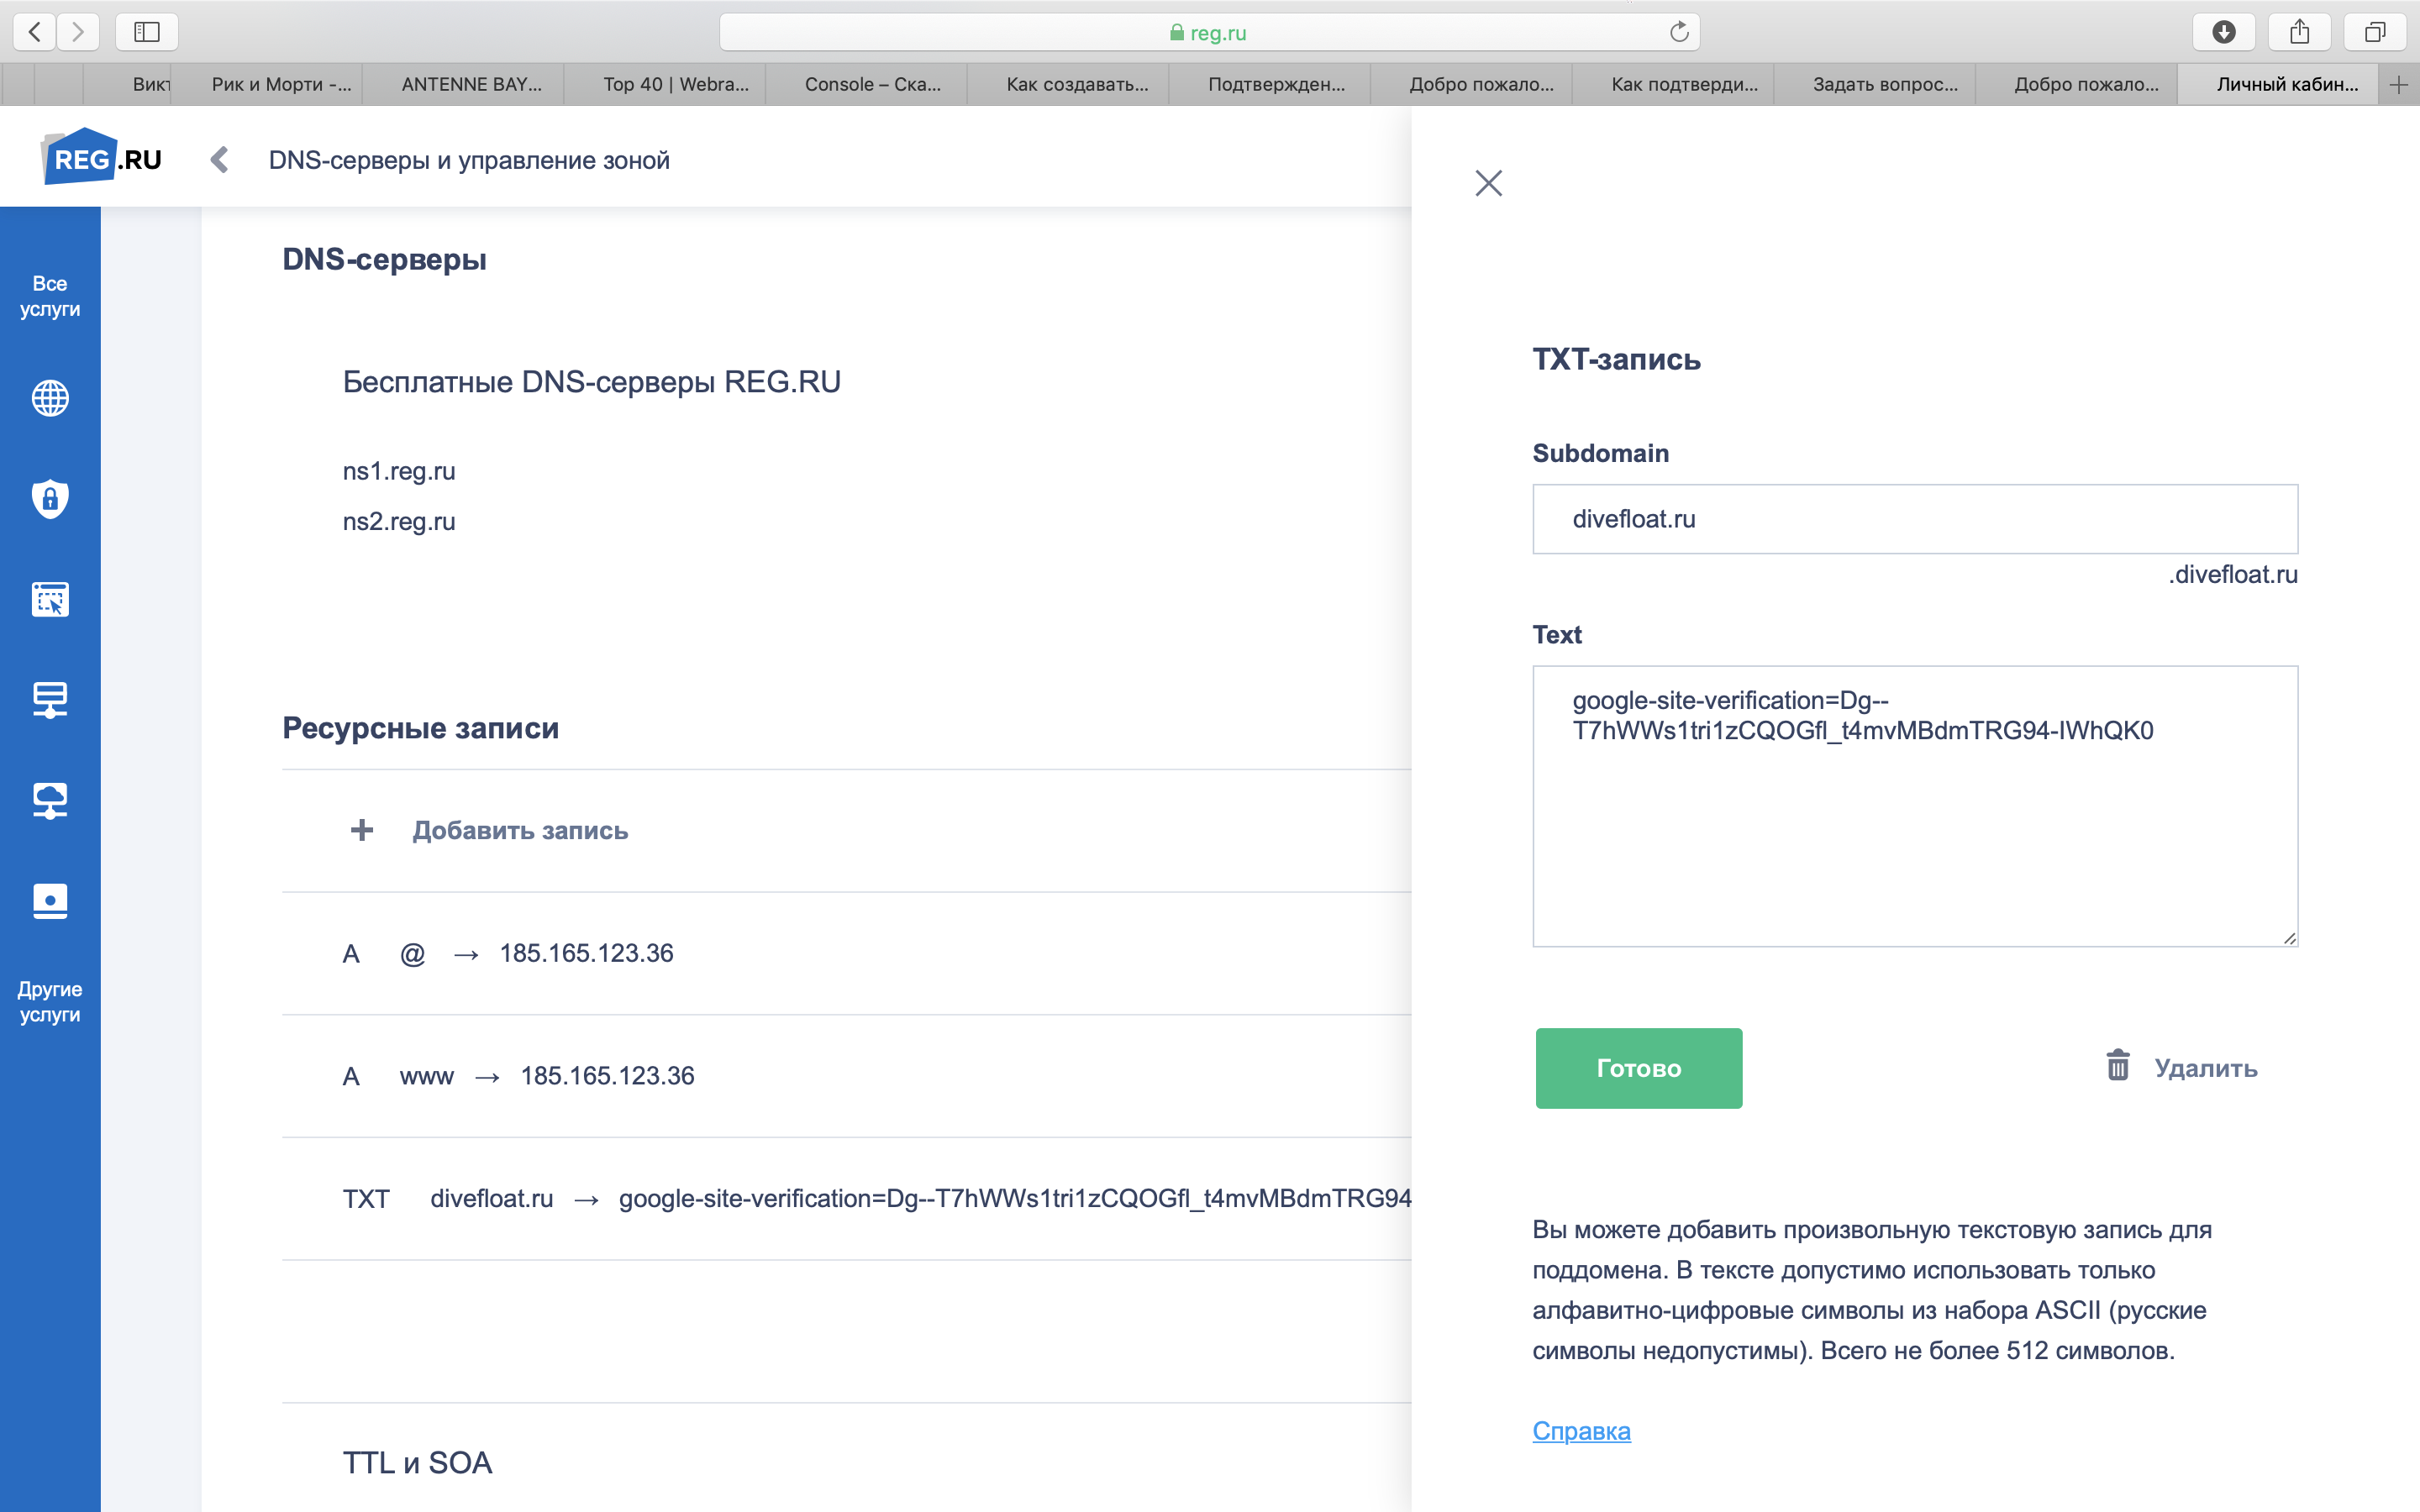Image resolution: width=2420 pixels, height=1512 pixels.
Task: Switch to the Console – Ска... tab
Action: (871, 84)
